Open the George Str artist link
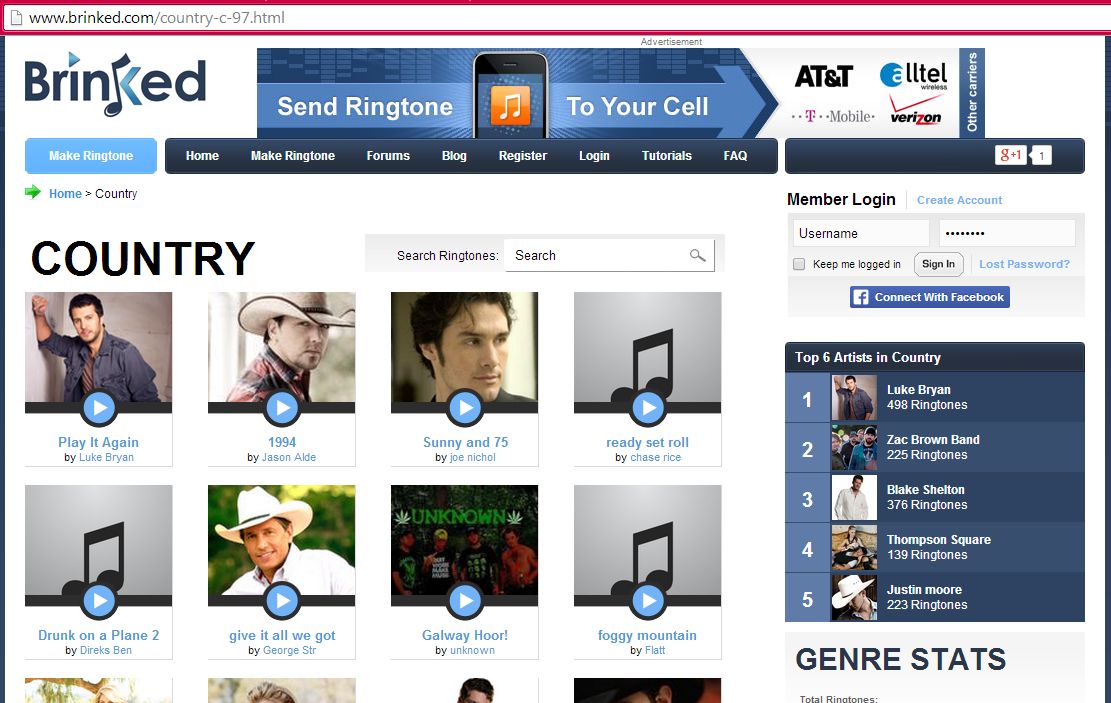1111x703 pixels. click(289, 651)
